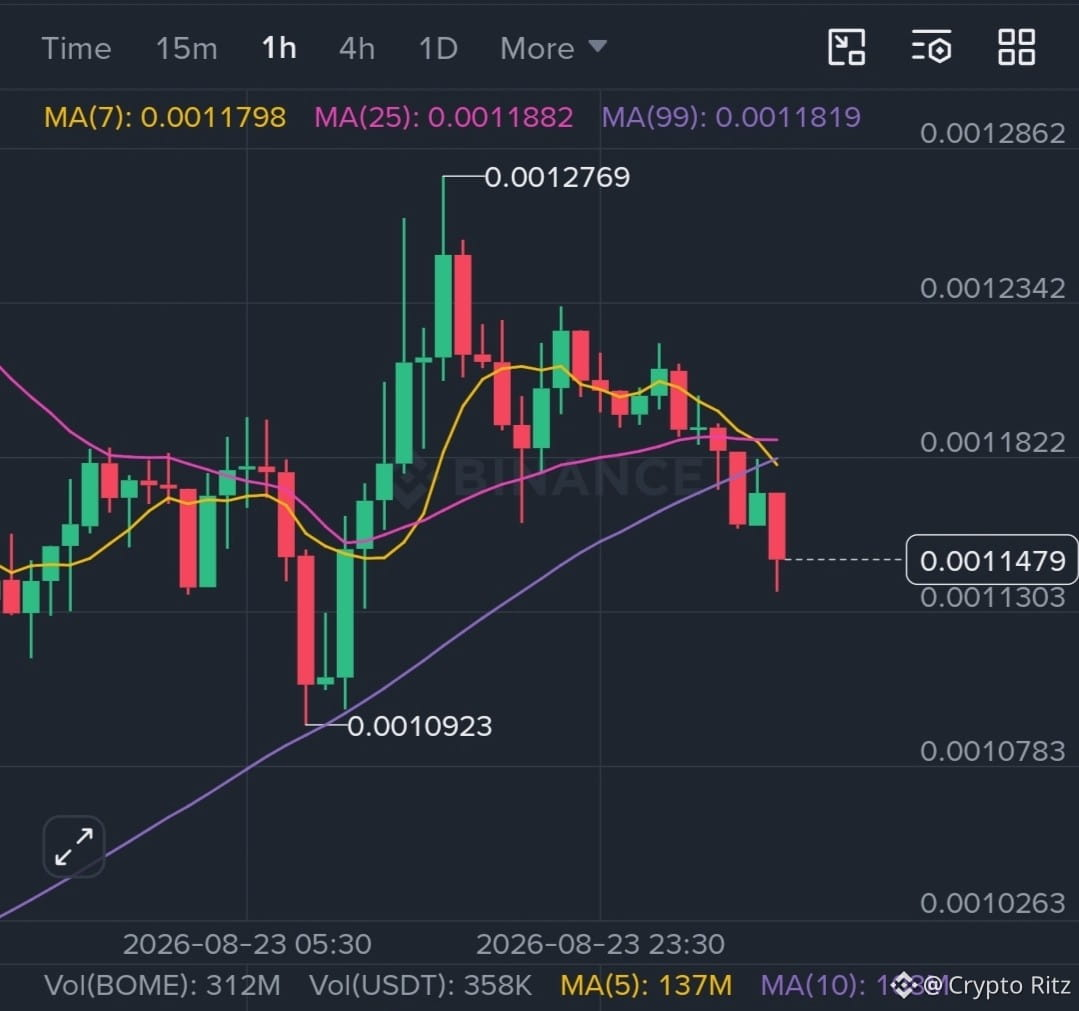Switch to the 4h timeframe
The image size is (1079, 1011).
click(356, 48)
